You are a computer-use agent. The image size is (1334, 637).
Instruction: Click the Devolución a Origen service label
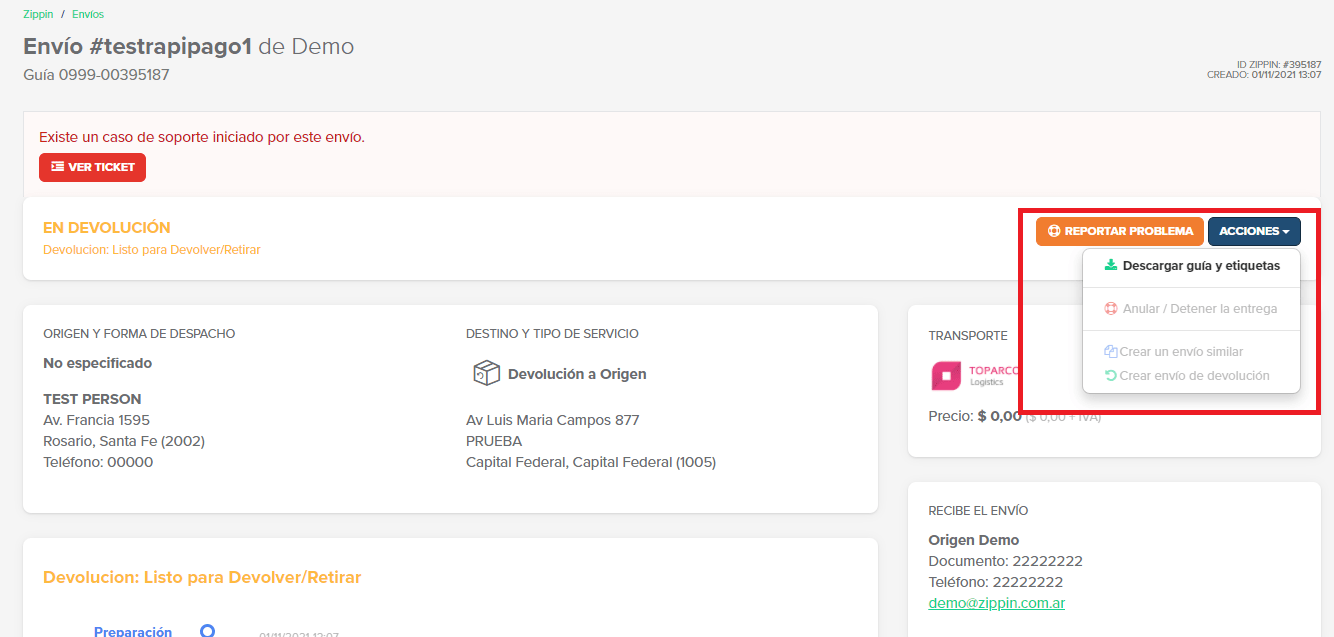577,374
